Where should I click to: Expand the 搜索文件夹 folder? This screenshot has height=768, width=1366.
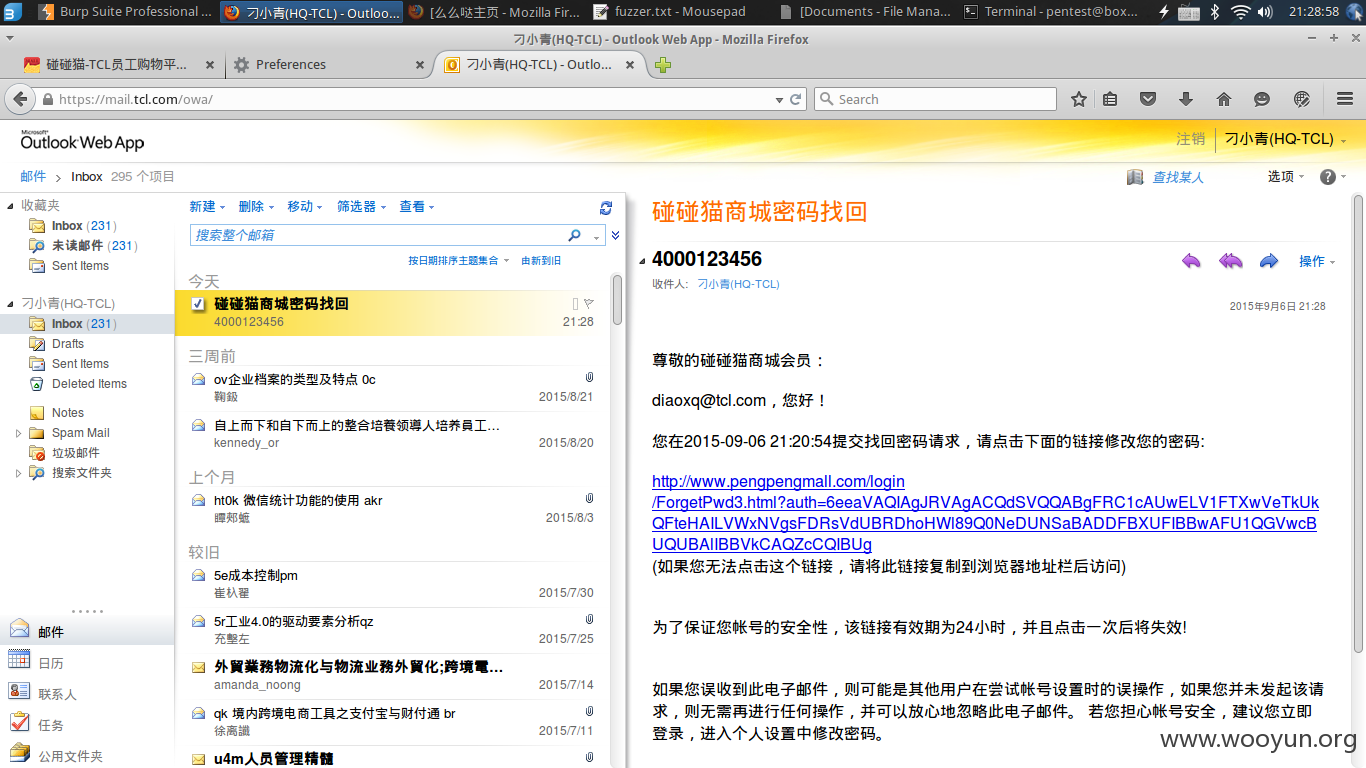pyautogui.click(x=18, y=473)
